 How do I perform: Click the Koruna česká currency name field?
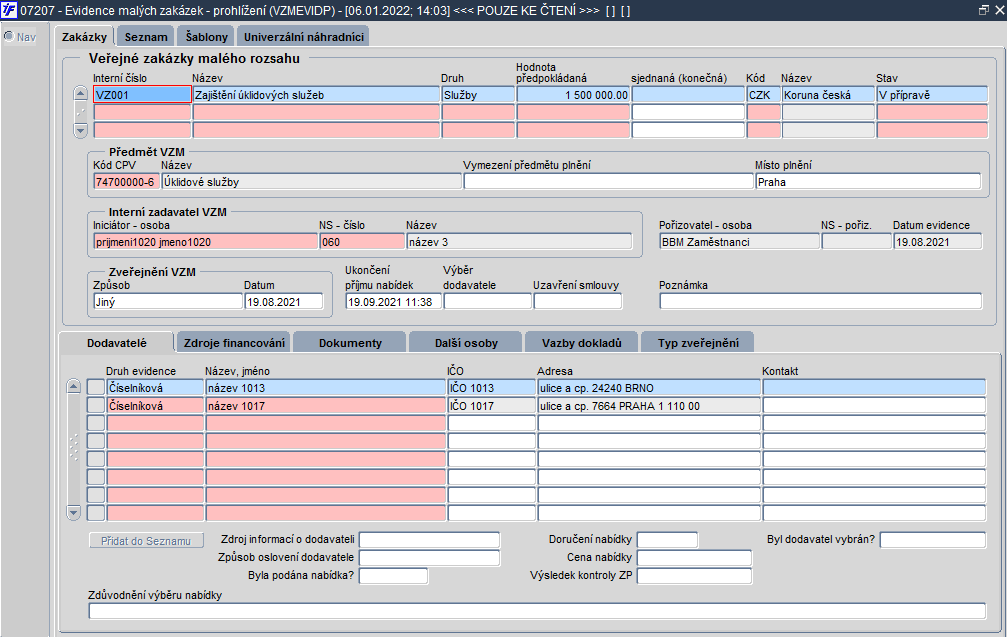pos(828,94)
